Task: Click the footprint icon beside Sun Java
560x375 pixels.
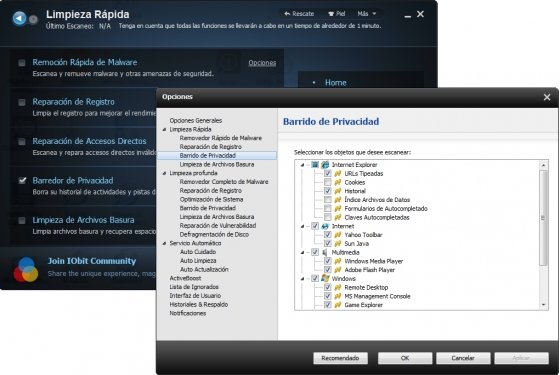Action: pos(338,244)
